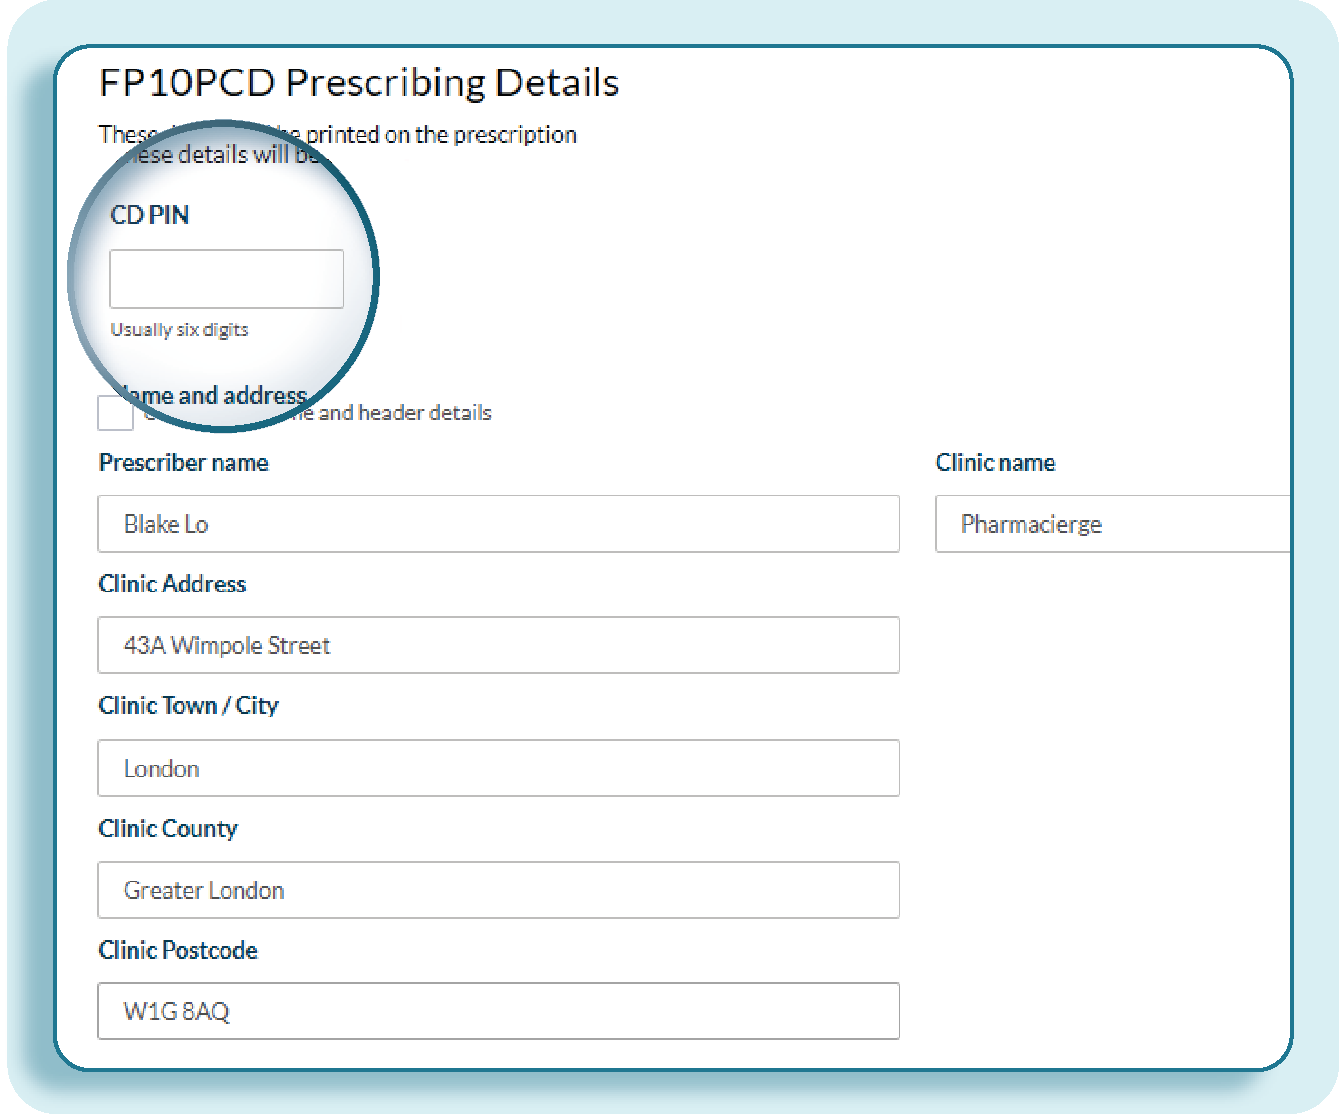Click the FP10PCD Prescribing Details heading
This screenshot has width=1339, height=1114.
tap(359, 83)
